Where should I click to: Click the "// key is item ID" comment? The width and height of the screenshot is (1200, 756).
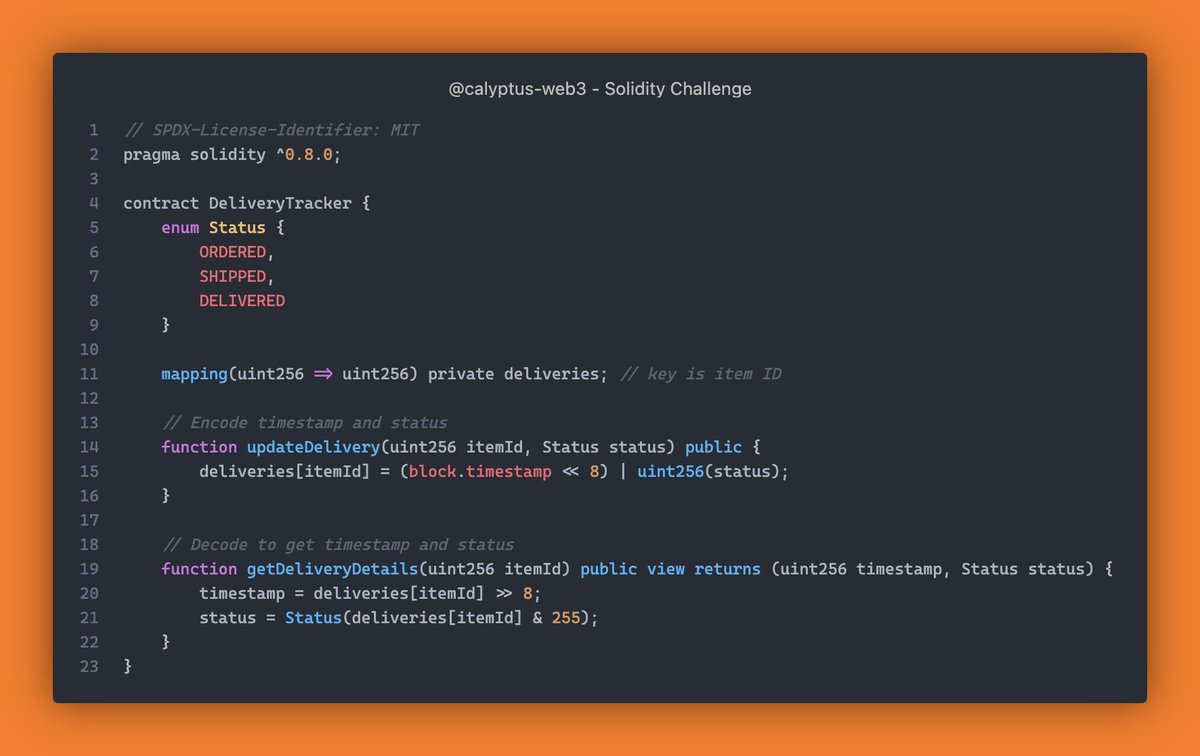(x=701, y=374)
